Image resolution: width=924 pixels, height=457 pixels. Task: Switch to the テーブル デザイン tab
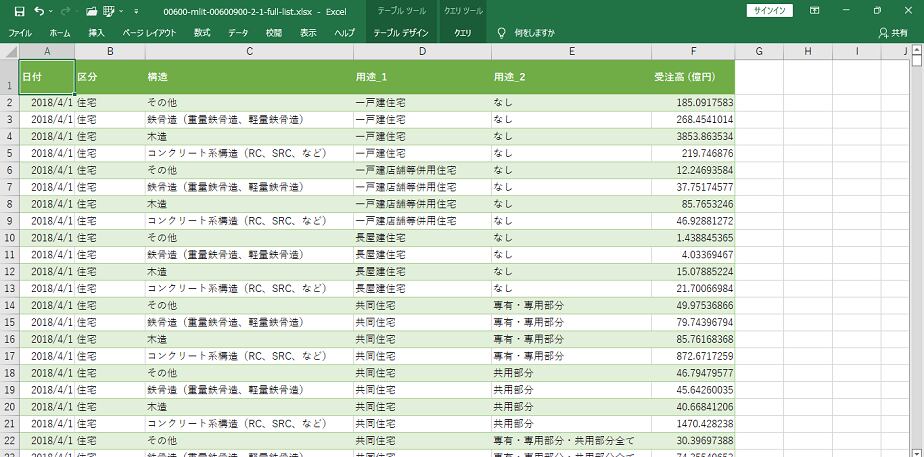(x=399, y=33)
